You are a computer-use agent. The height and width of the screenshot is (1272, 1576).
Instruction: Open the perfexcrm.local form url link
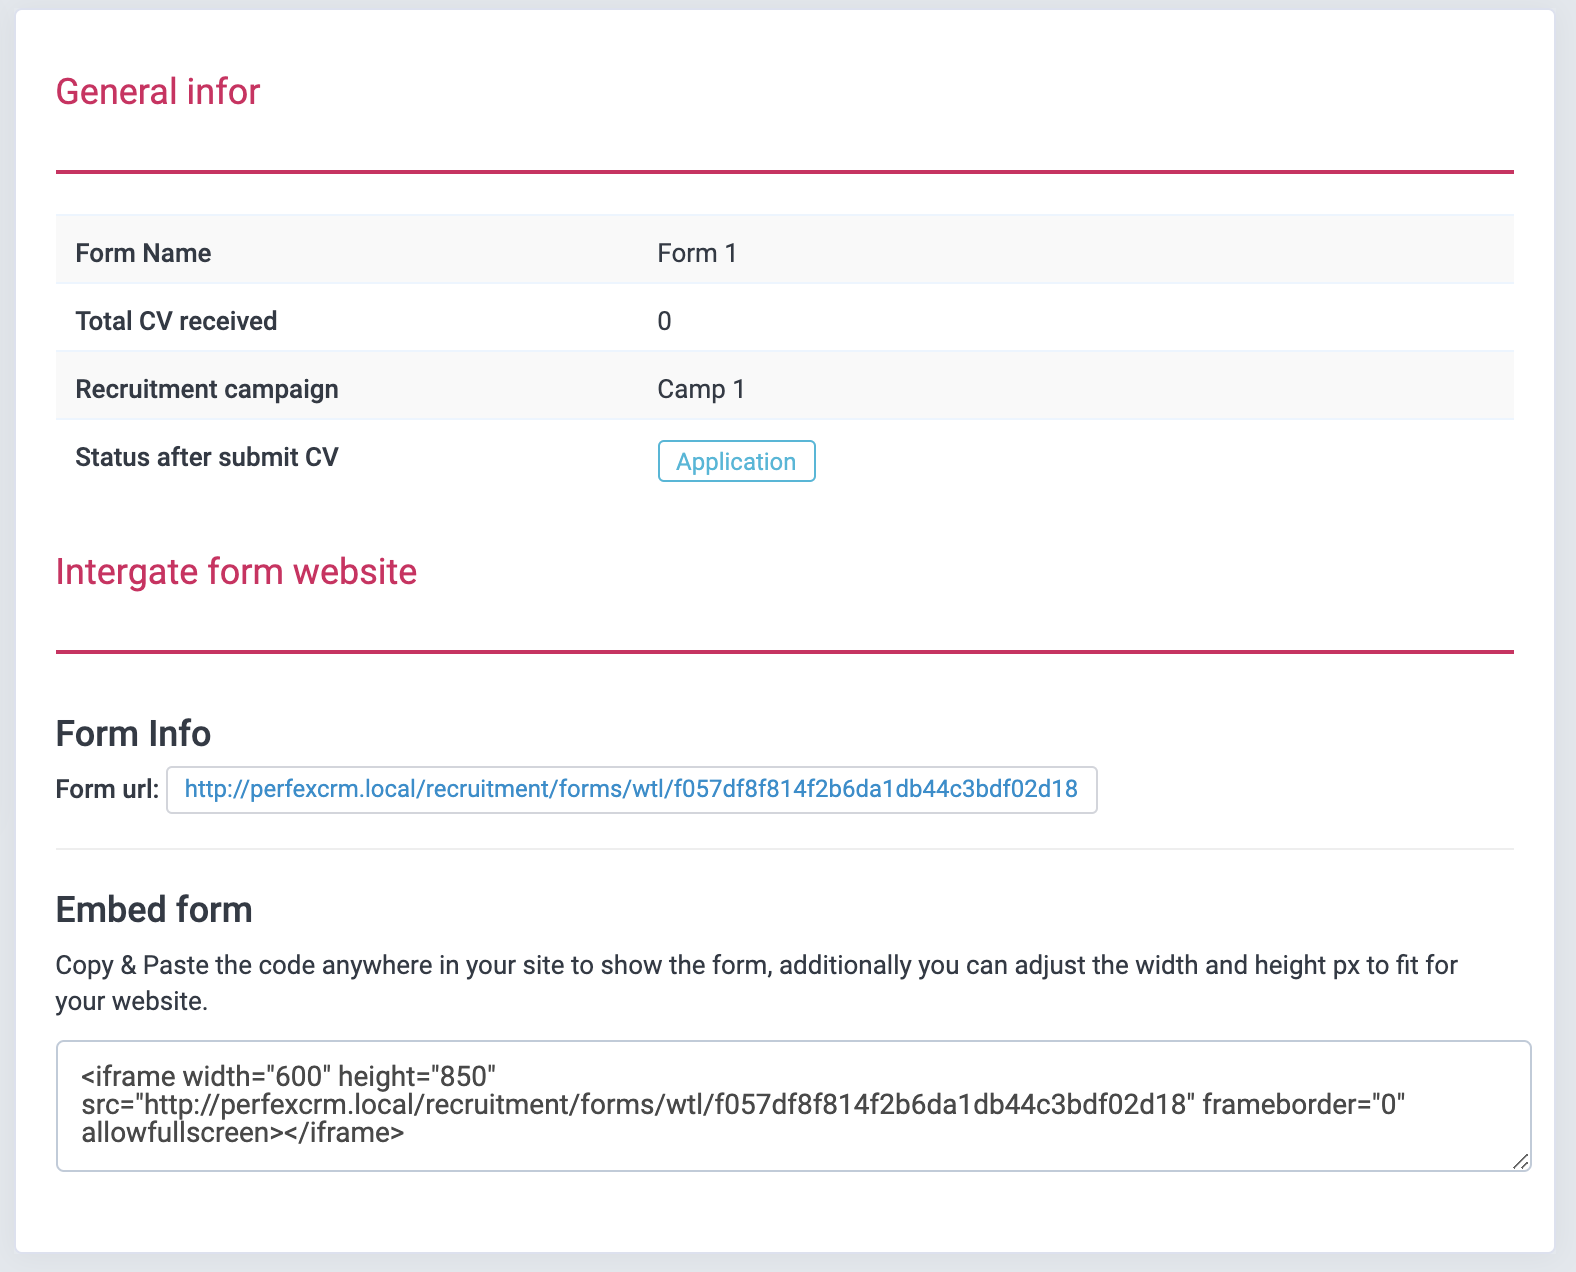coord(631,790)
